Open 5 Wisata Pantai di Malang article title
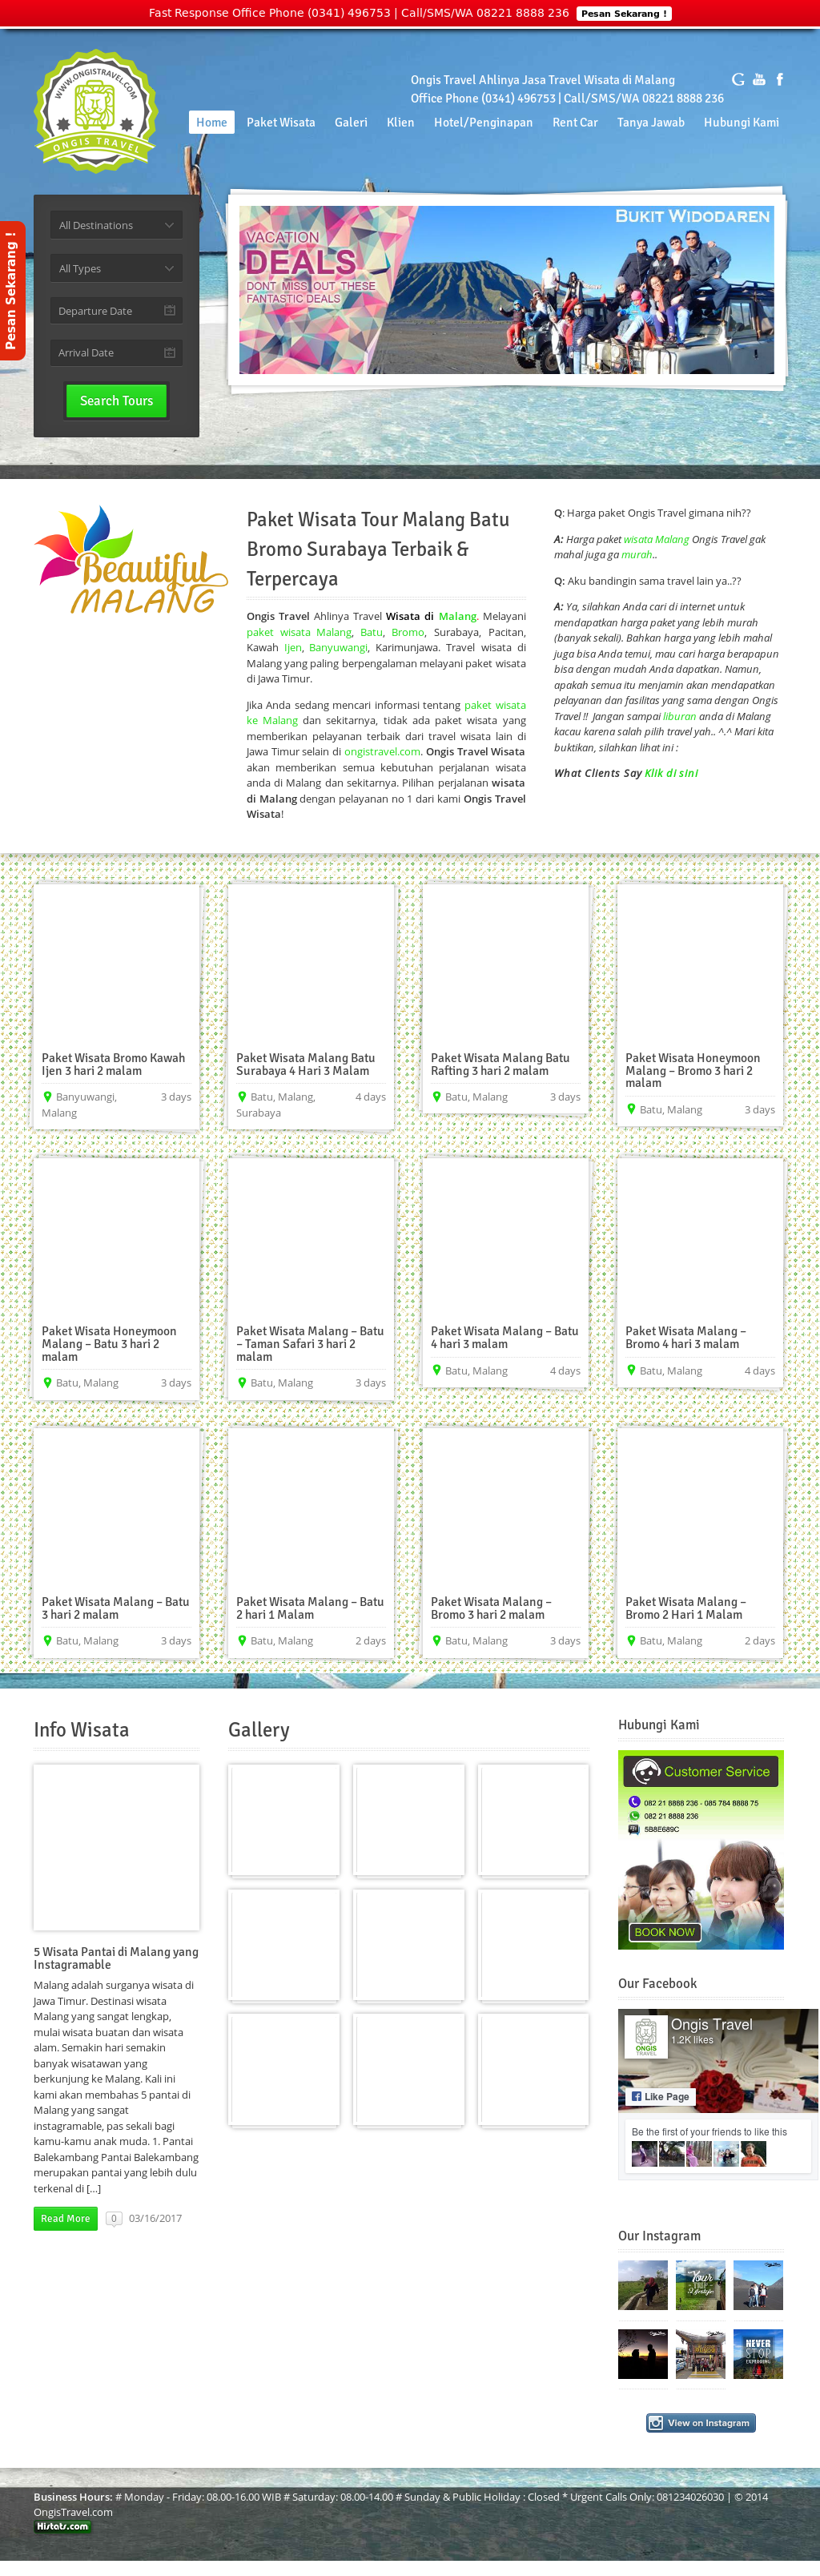The image size is (820, 2576). point(116,1958)
